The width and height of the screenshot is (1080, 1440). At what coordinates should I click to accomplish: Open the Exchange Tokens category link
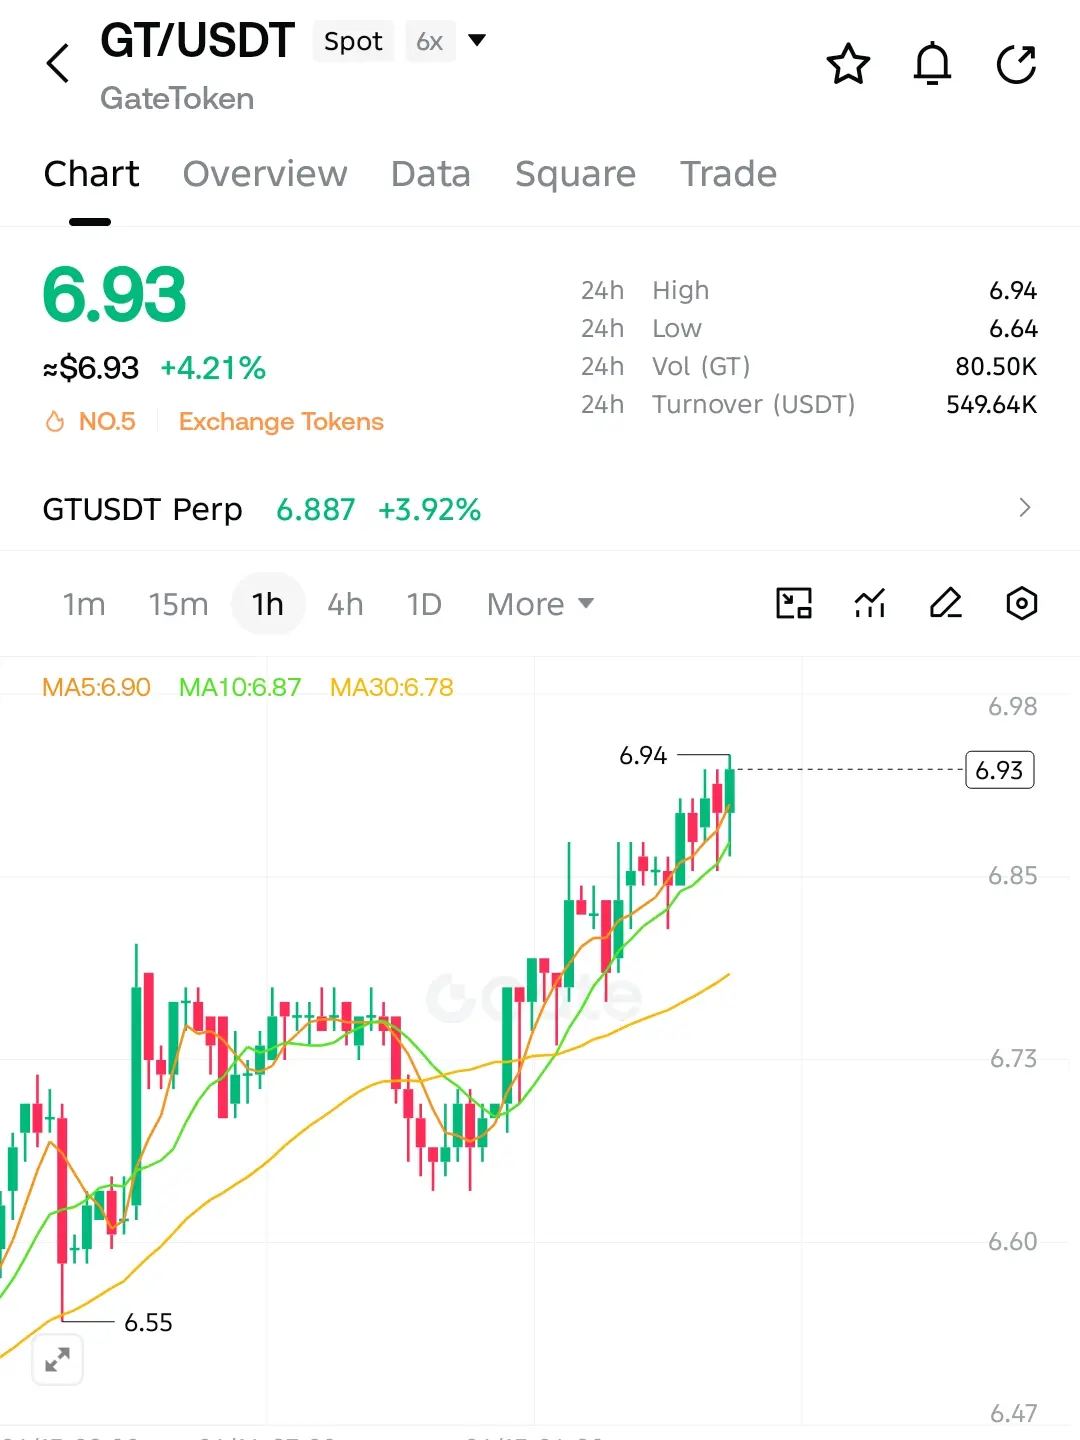coord(281,422)
